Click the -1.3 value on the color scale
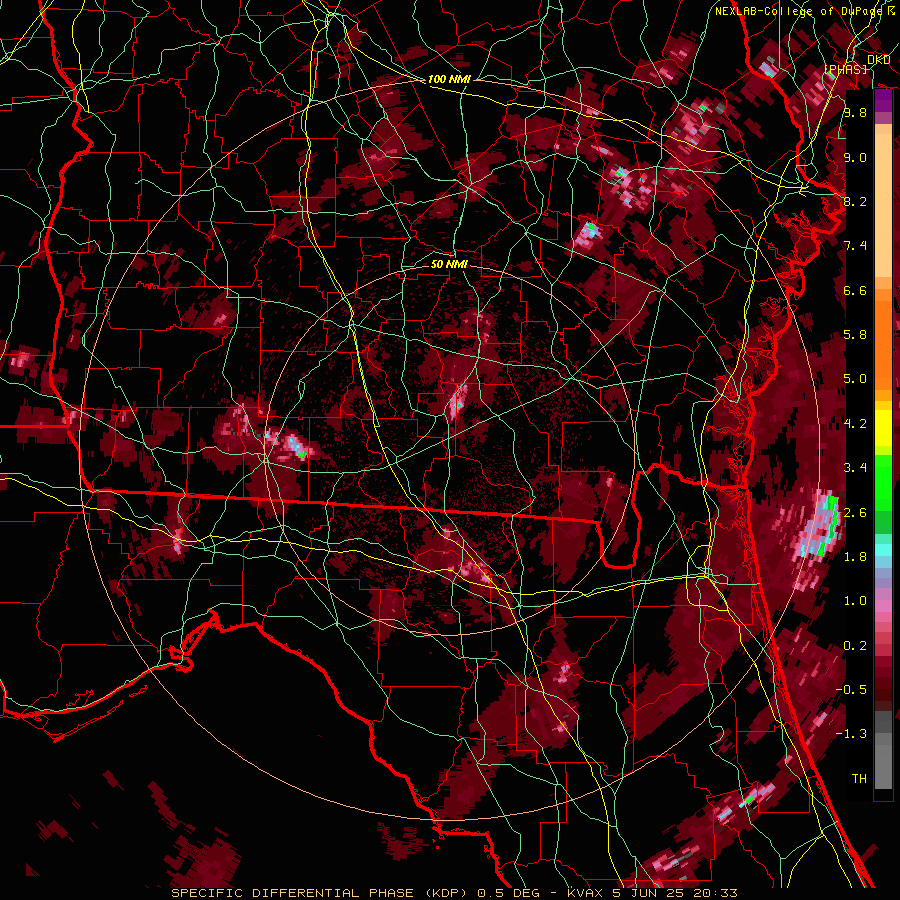Viewport: 900px width, 900px height. 851,734
